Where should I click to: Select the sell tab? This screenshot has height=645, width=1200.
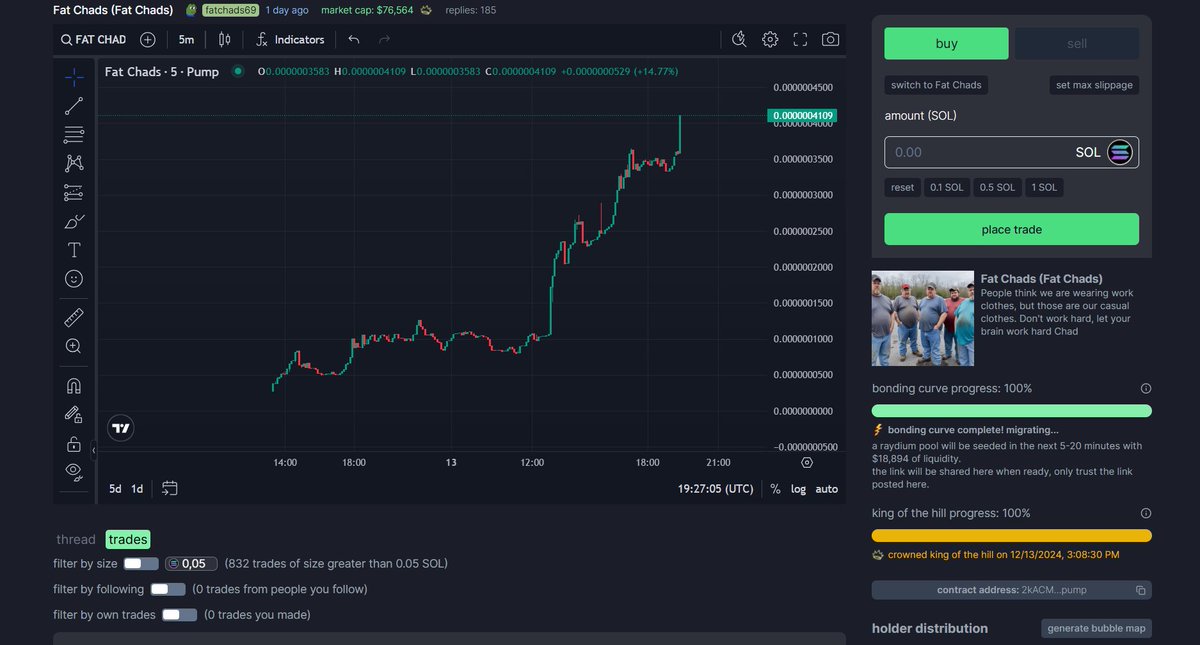(x=1077, y=43)
